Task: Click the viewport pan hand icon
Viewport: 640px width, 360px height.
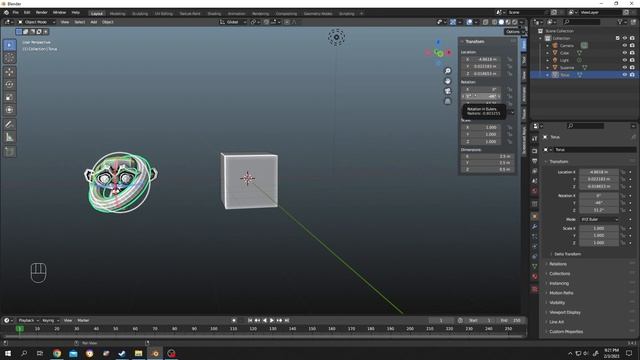Action: (x=447, y=81)
